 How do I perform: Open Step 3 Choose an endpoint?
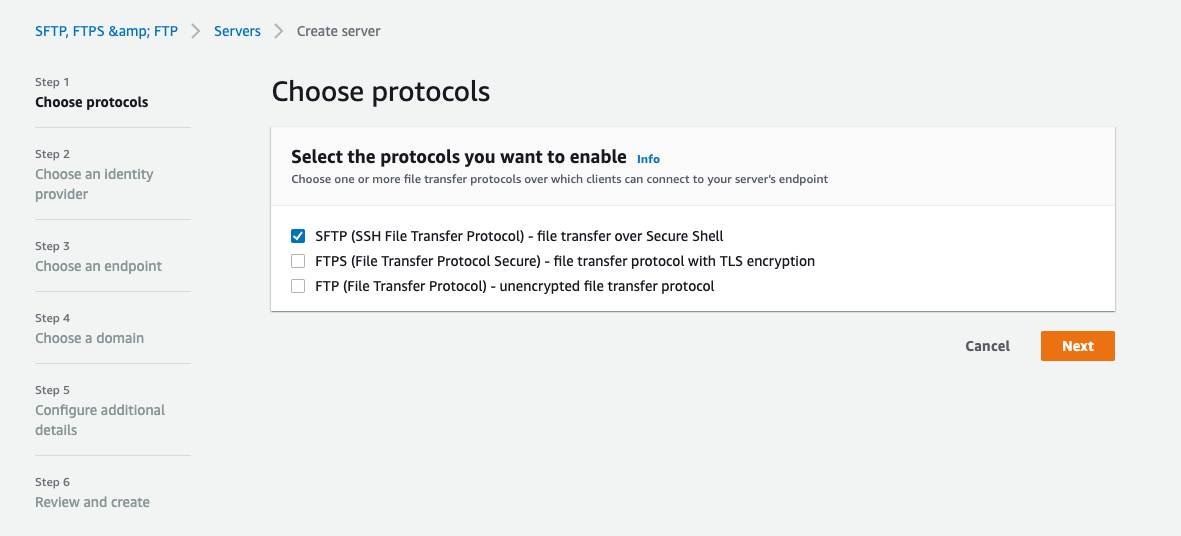[x=98, y=266]
